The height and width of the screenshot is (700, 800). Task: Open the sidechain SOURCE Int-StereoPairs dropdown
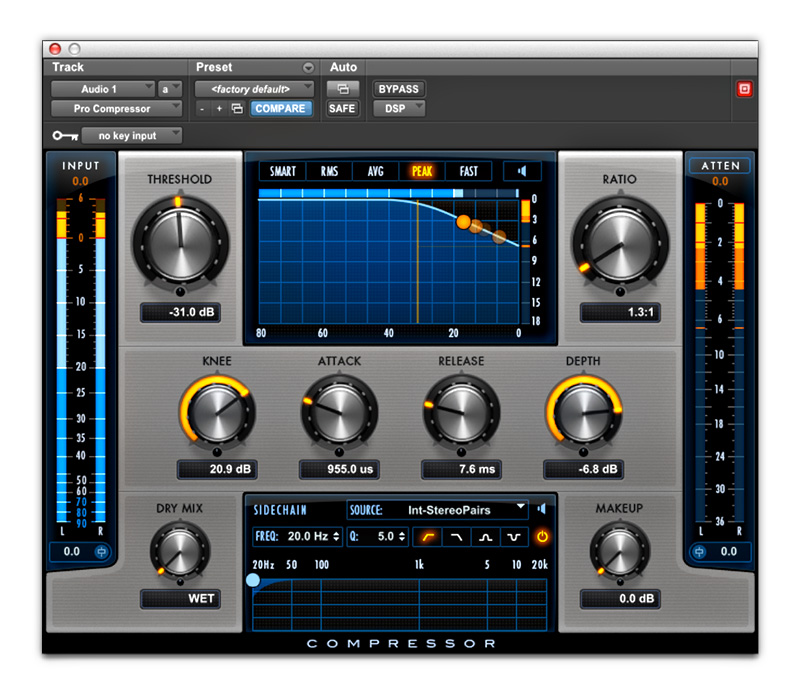(x=437, y=510)
